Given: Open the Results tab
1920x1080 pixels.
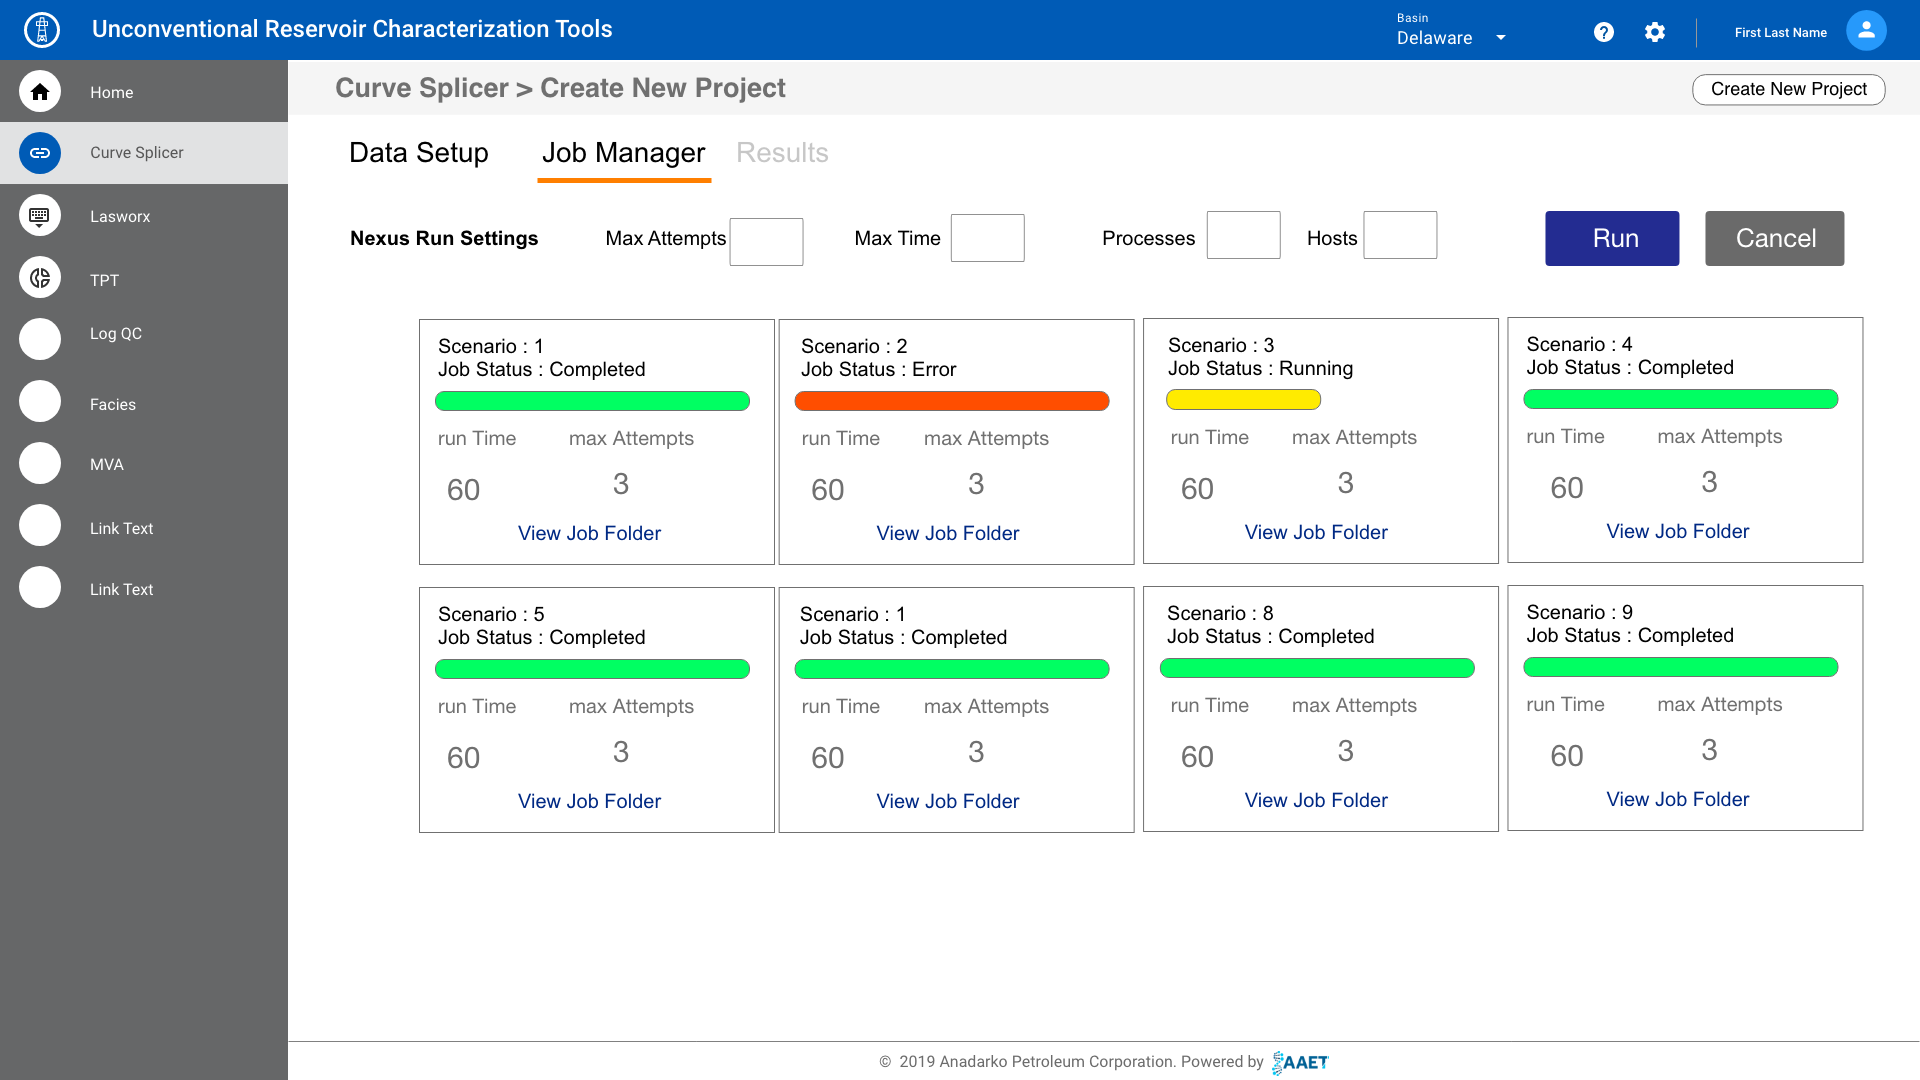Looking at the screenshot, I should (x=782, y=153).
